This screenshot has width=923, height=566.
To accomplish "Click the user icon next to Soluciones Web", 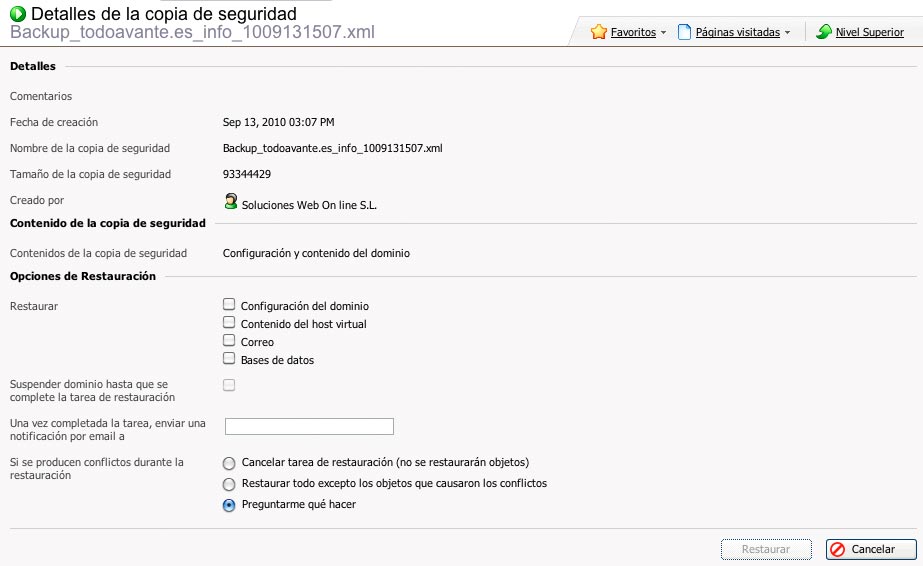I will [x=231, y=201].
